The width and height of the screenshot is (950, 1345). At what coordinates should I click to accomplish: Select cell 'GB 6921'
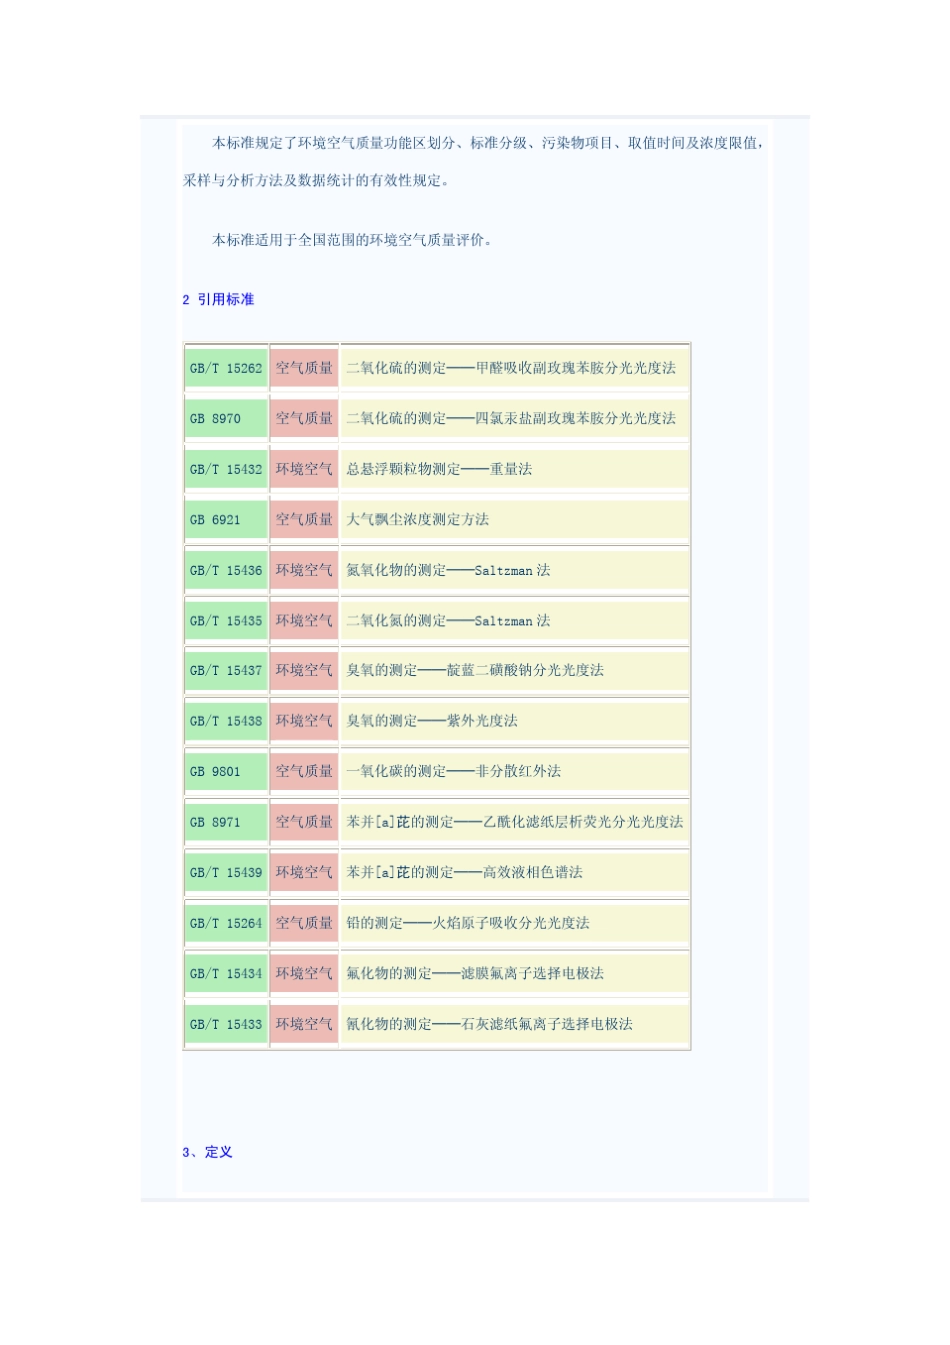point(226,520)
